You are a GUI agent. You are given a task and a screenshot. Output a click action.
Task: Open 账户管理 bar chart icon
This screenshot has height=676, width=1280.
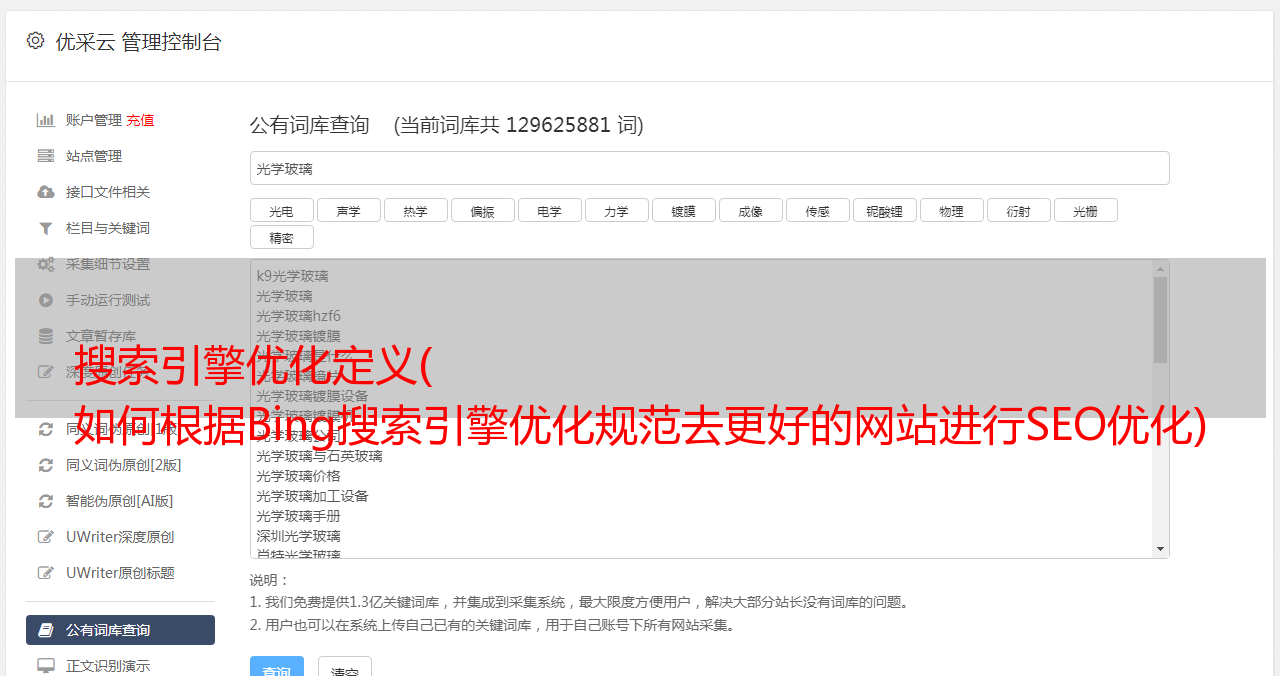tap(45, 120)
